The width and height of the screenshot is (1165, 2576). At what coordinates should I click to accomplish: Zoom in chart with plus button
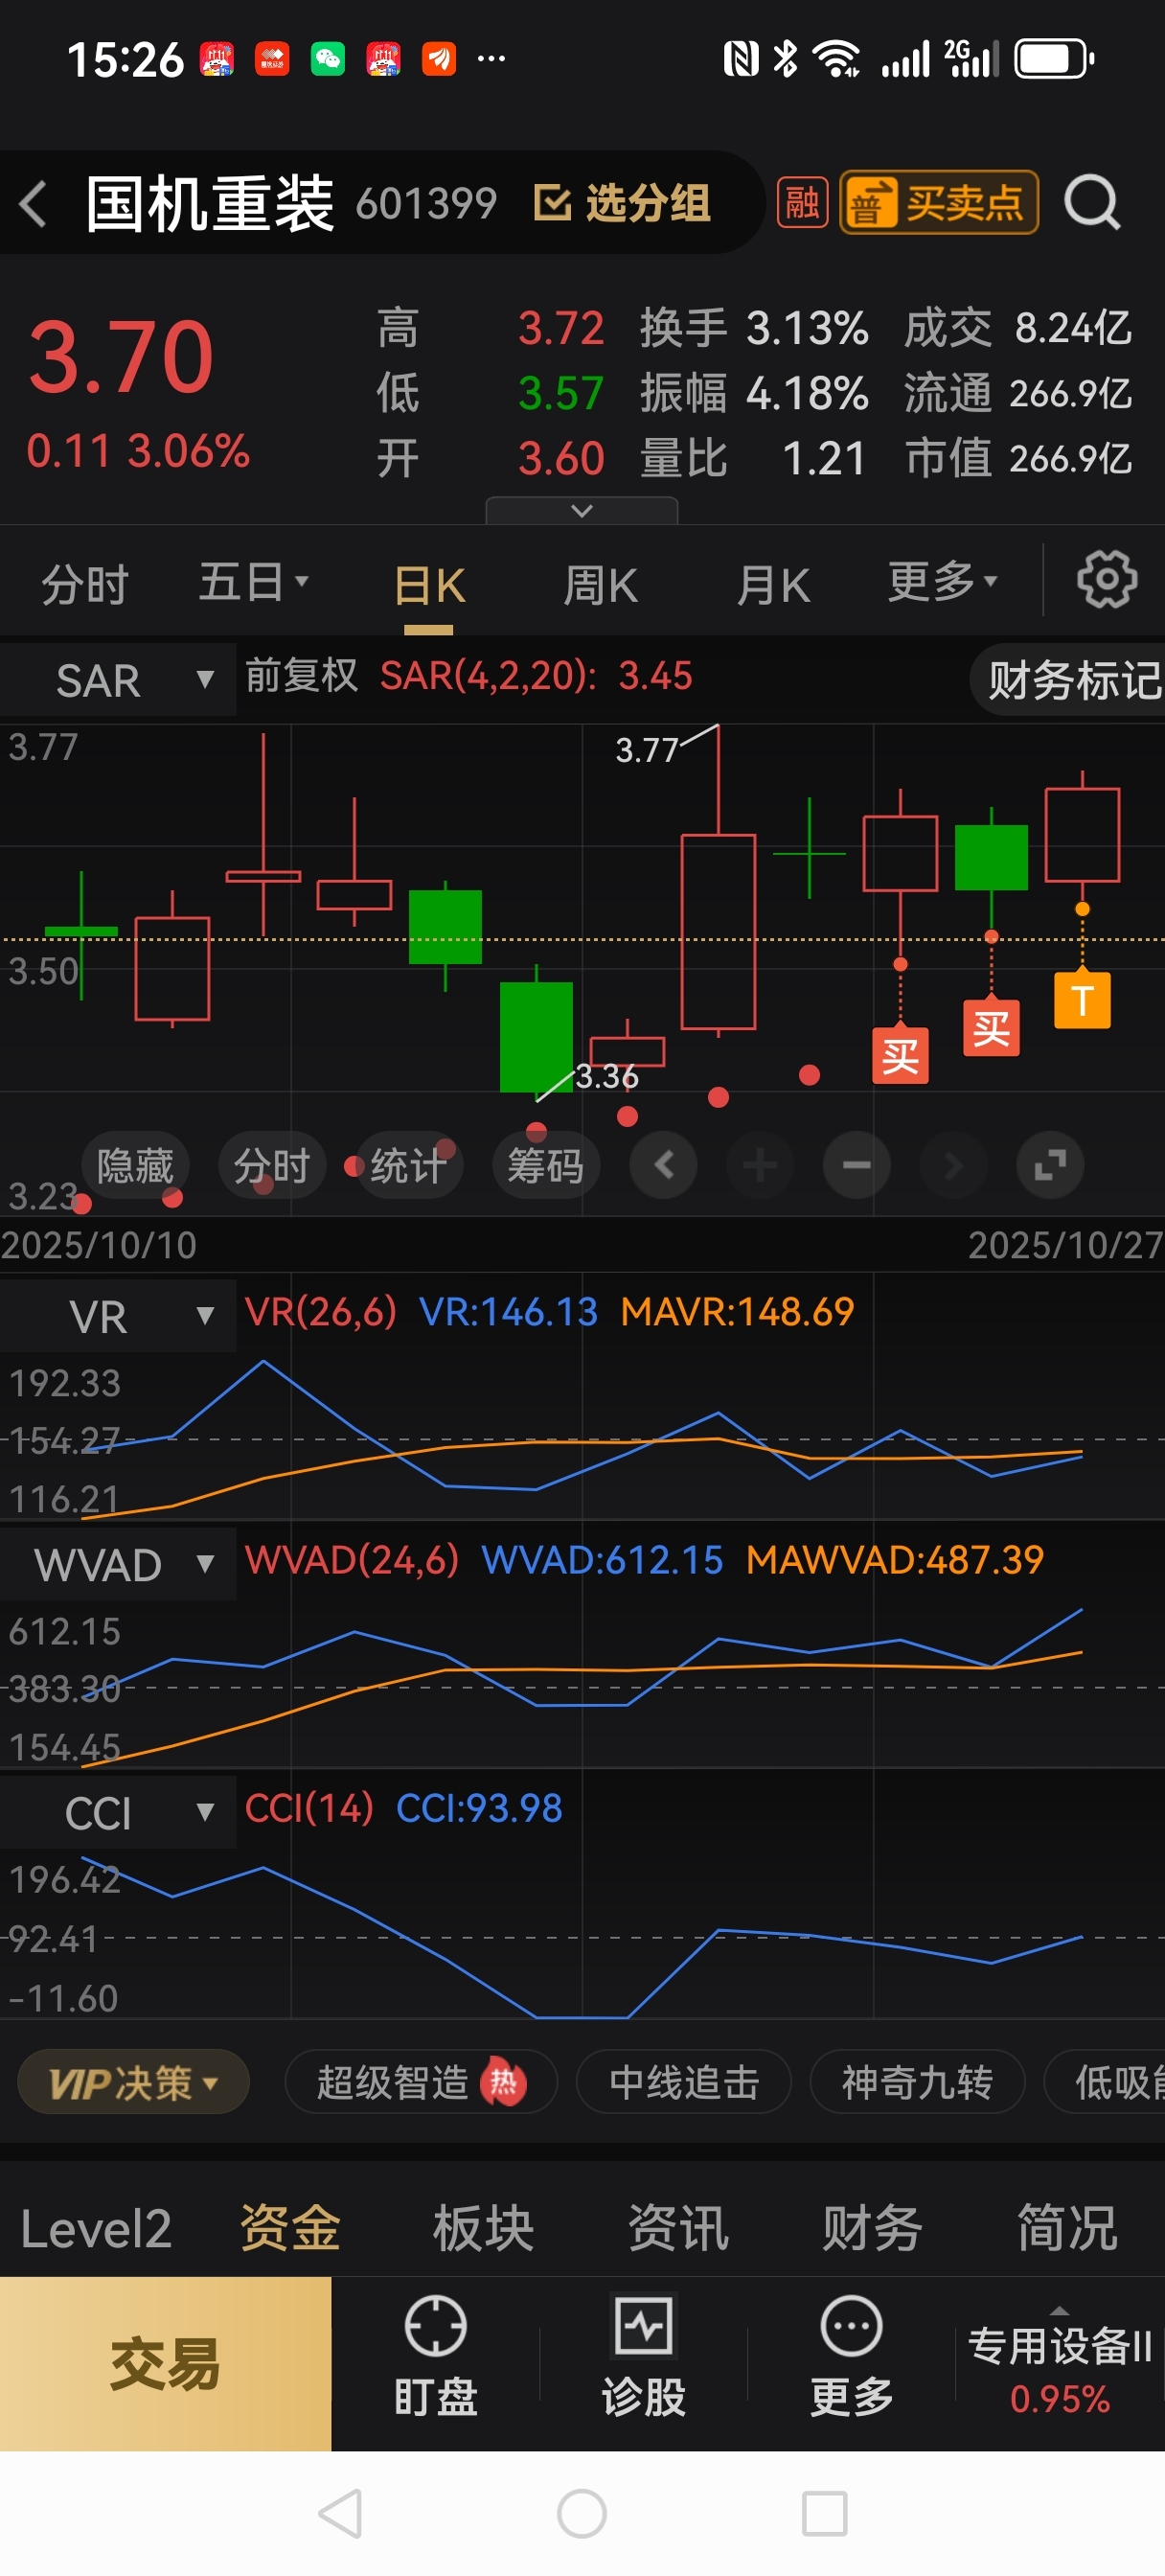point(759,1165)
